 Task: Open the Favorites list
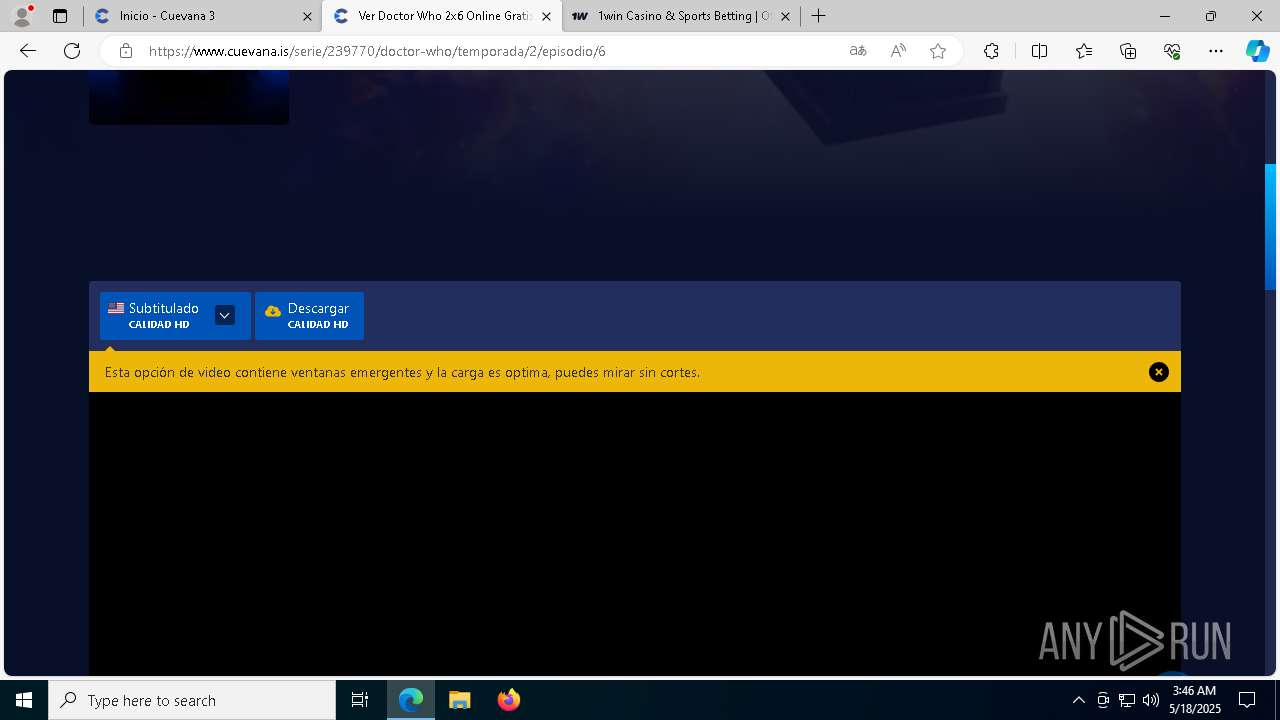(x=1084, y=51)
